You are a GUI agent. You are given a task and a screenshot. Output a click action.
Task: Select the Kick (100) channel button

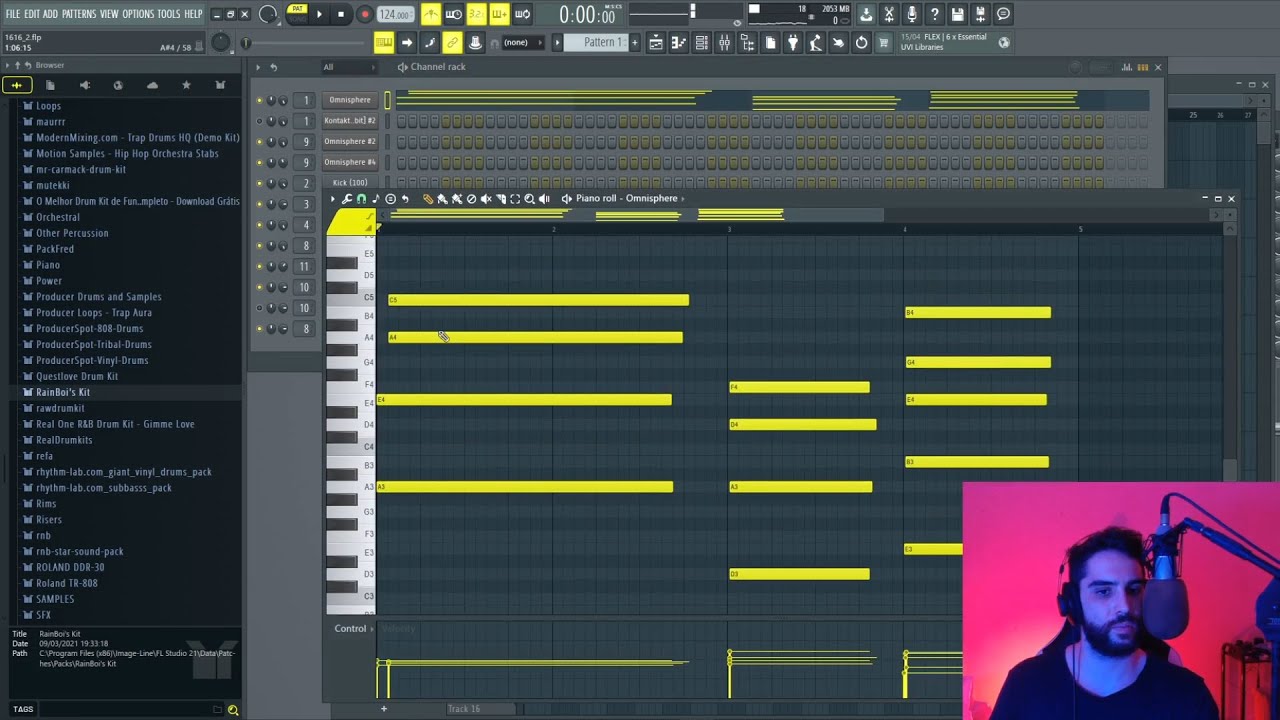point(350,183)
